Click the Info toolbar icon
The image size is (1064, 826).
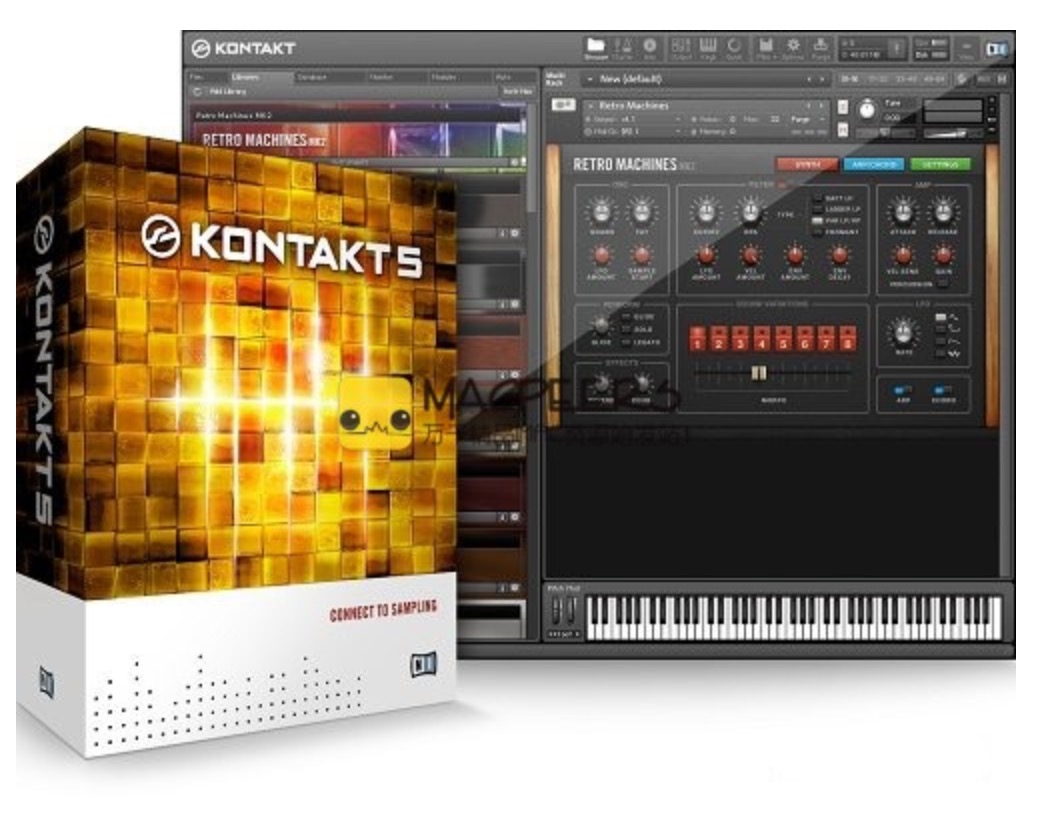649,48
